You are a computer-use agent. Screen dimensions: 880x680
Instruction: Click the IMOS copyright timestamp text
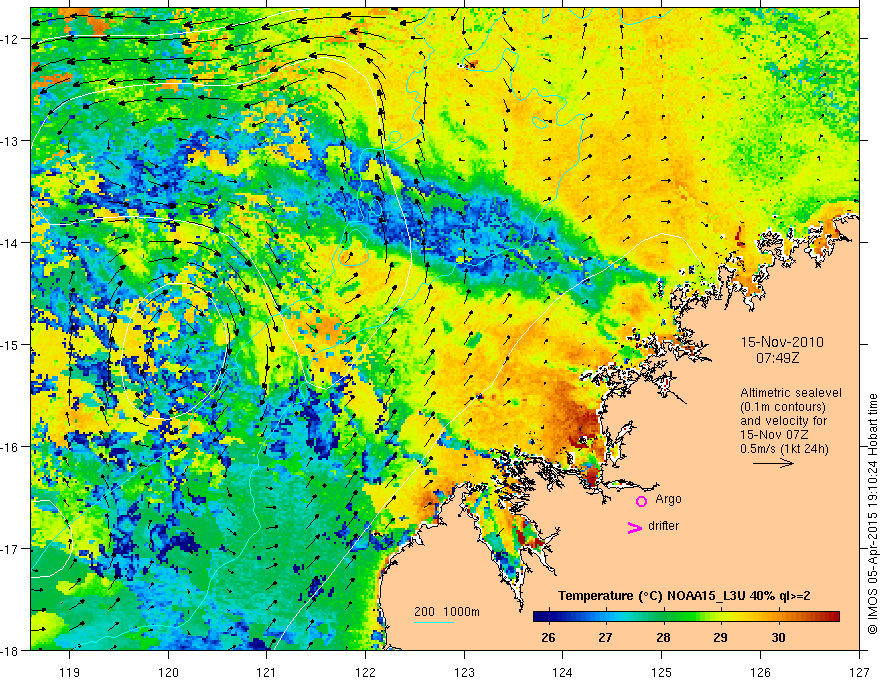pos(872,514)
